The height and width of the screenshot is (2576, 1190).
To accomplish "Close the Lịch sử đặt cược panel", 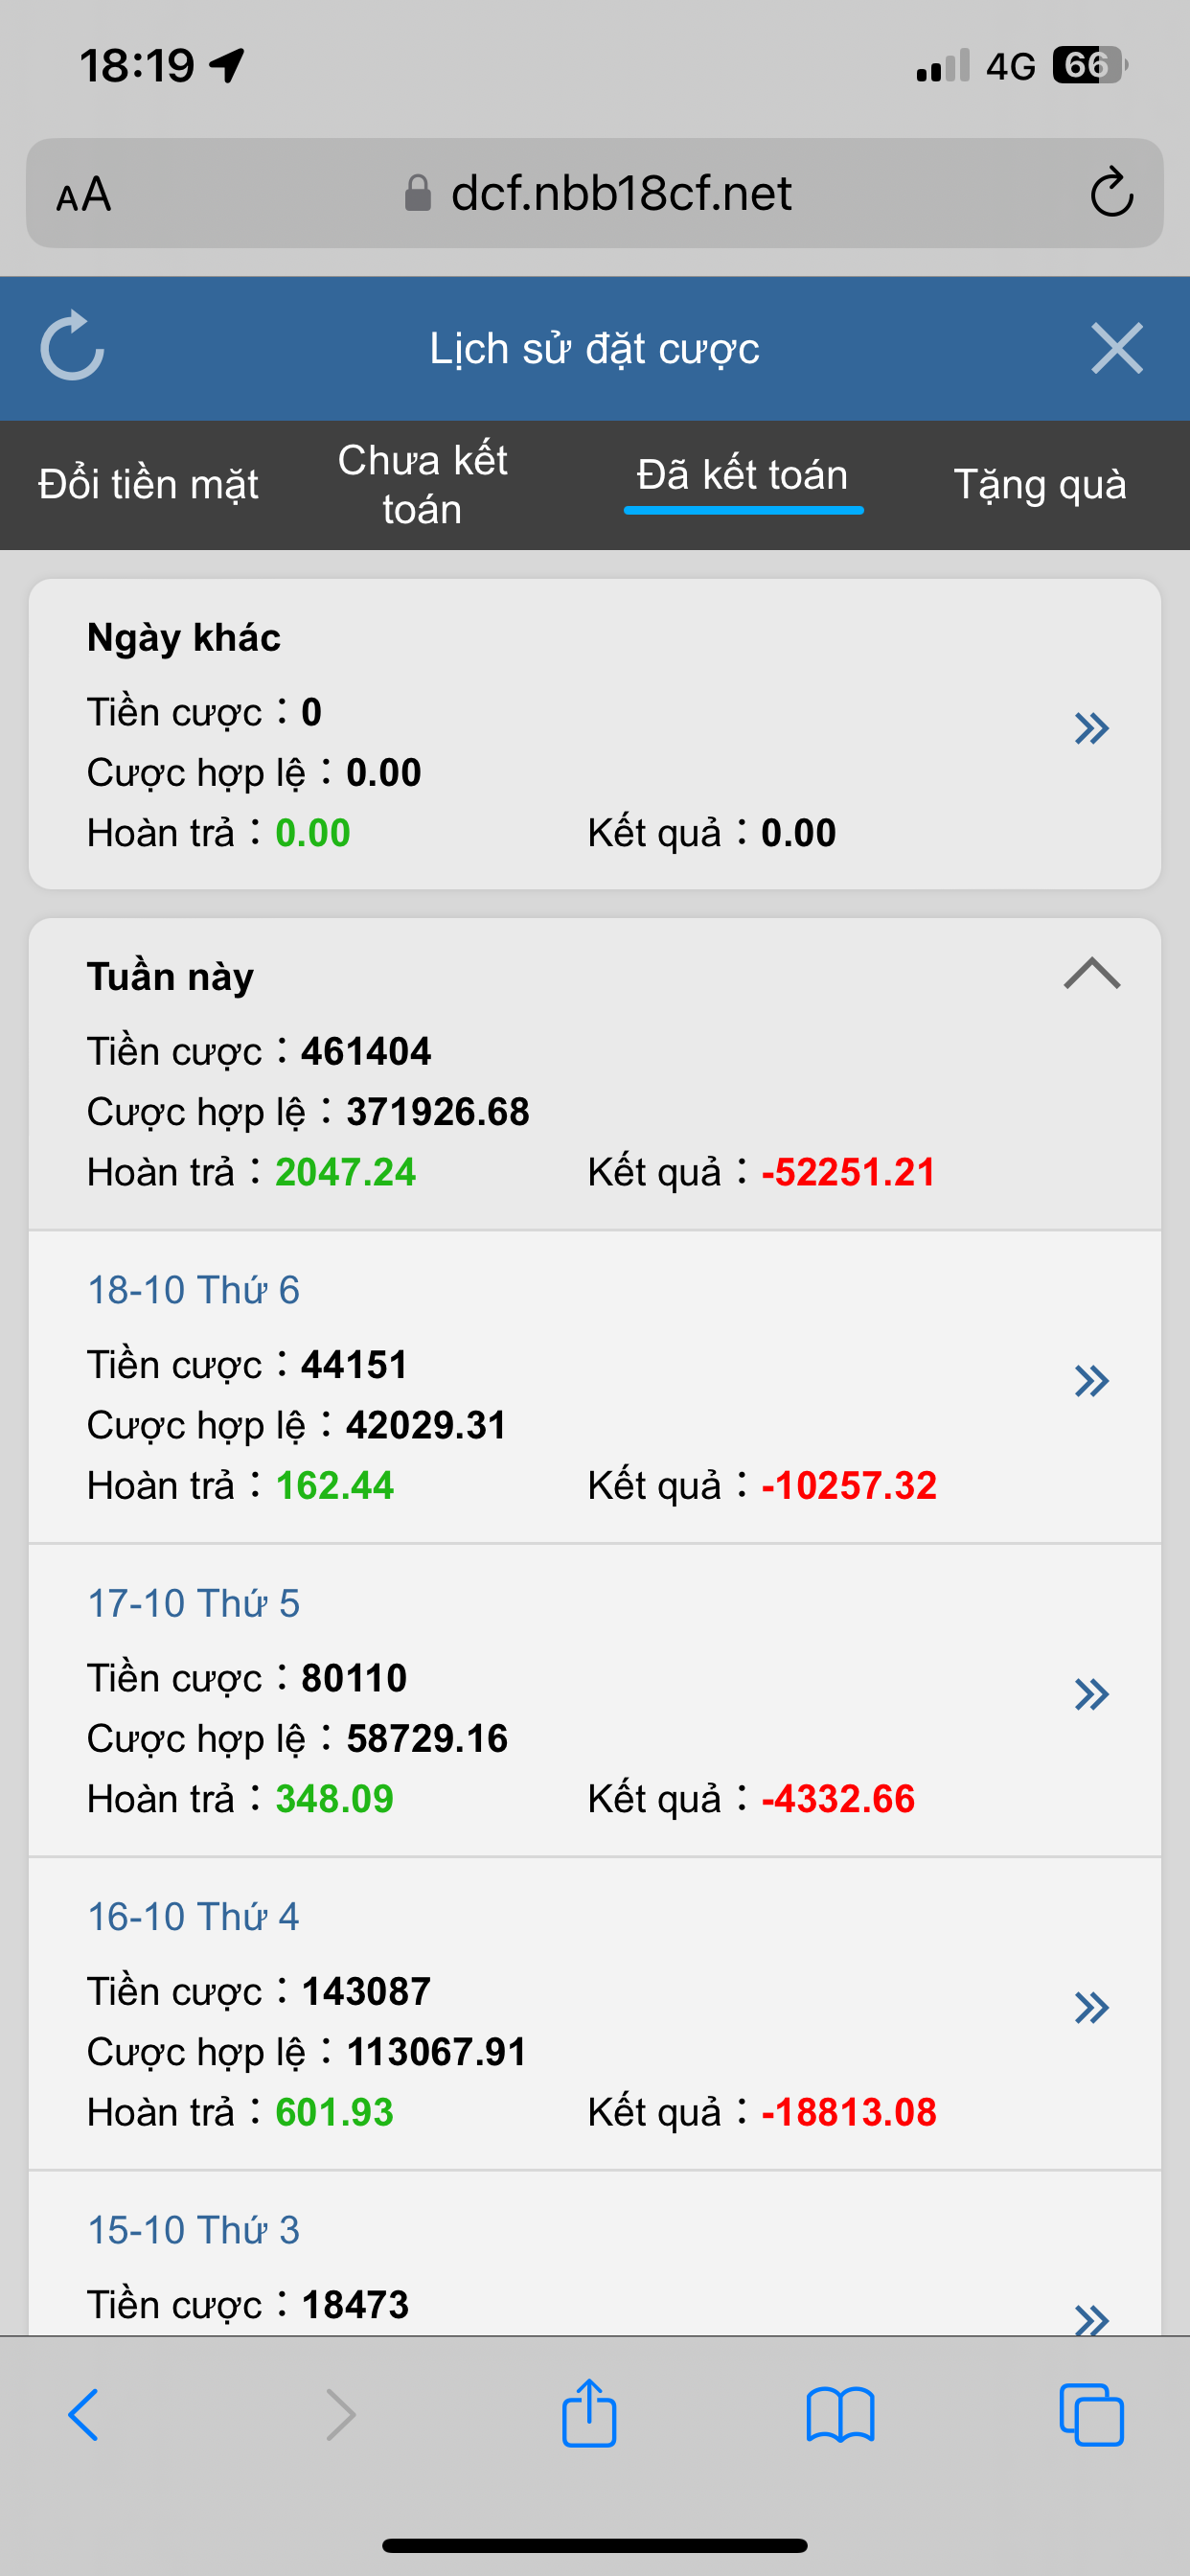I will coord(1116,348).
